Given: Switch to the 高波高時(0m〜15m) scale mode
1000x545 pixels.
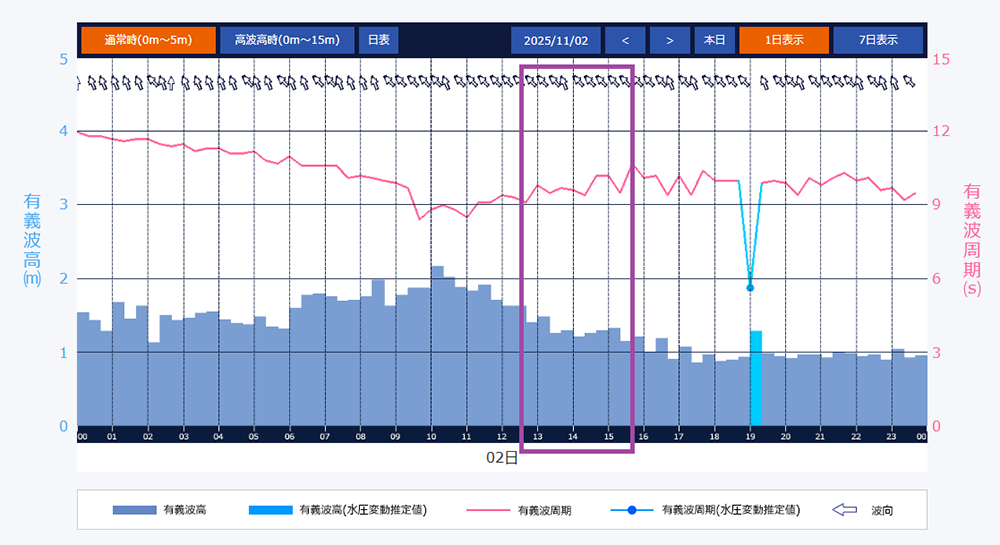Looking at the screenshot, I should click(x=287, y=40).
